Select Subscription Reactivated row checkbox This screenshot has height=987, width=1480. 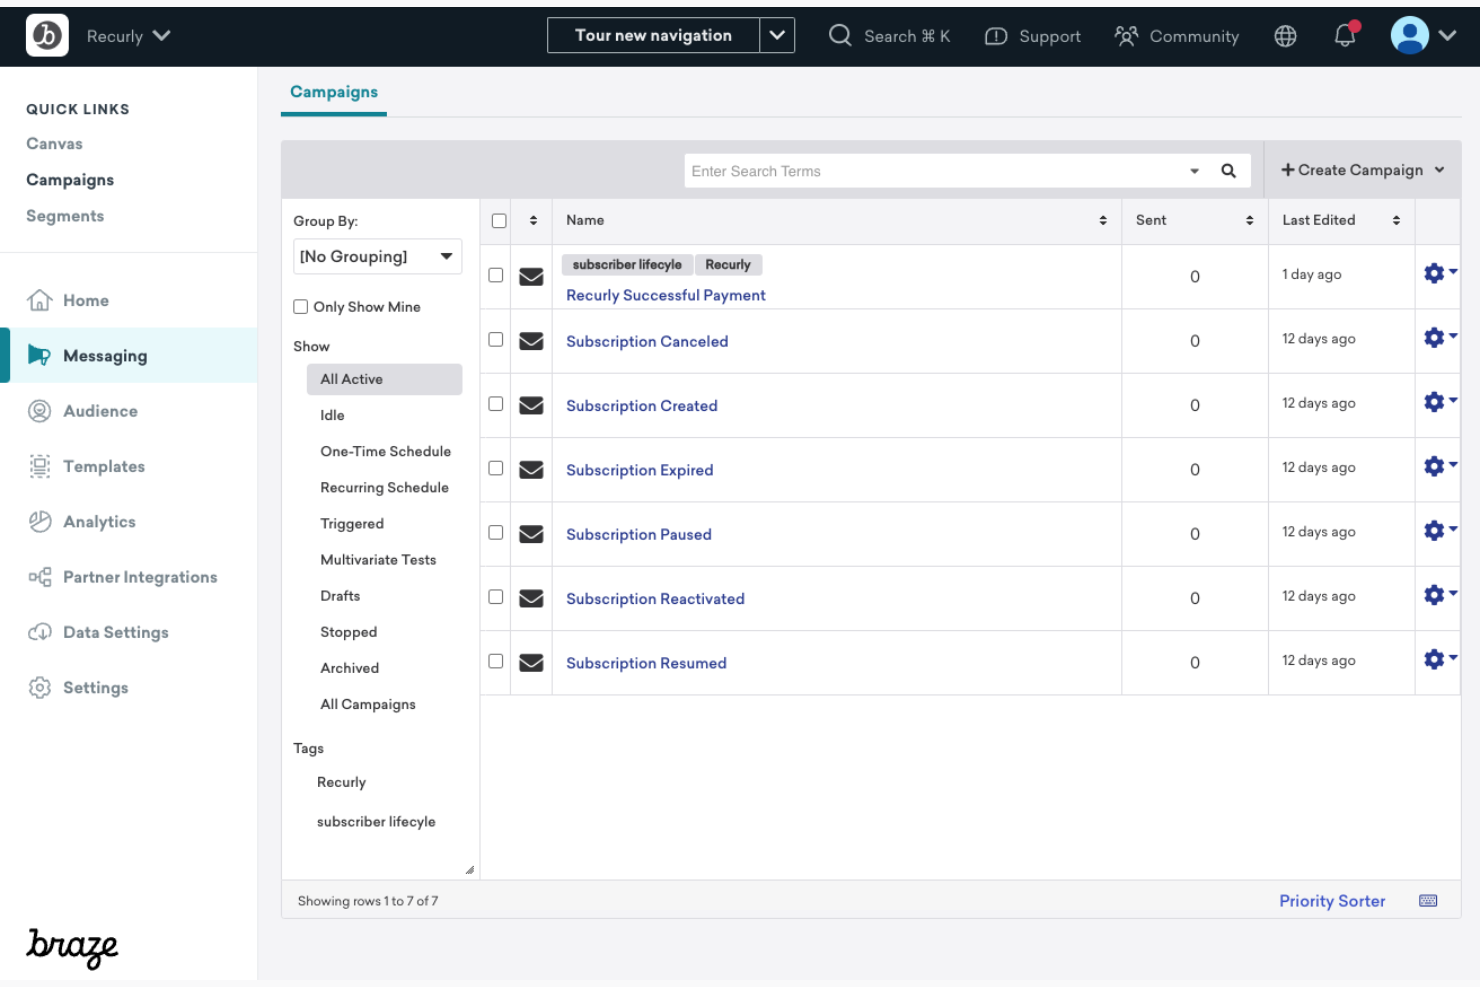coord(495,597)
